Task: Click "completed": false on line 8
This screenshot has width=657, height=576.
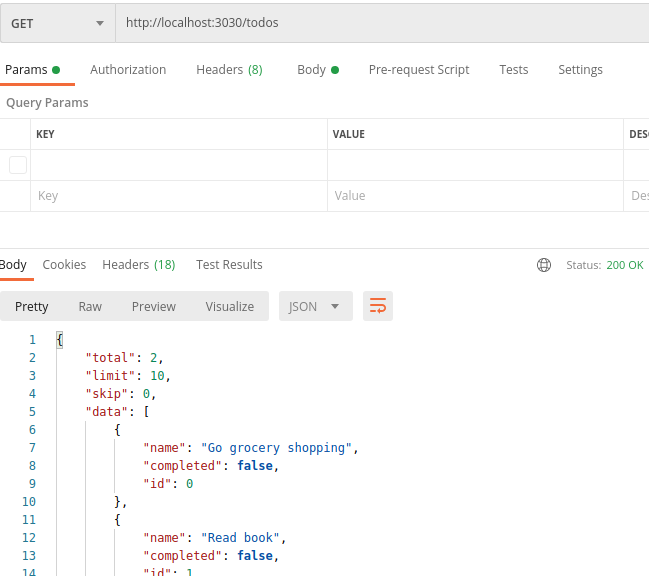Action: point(211,466)
